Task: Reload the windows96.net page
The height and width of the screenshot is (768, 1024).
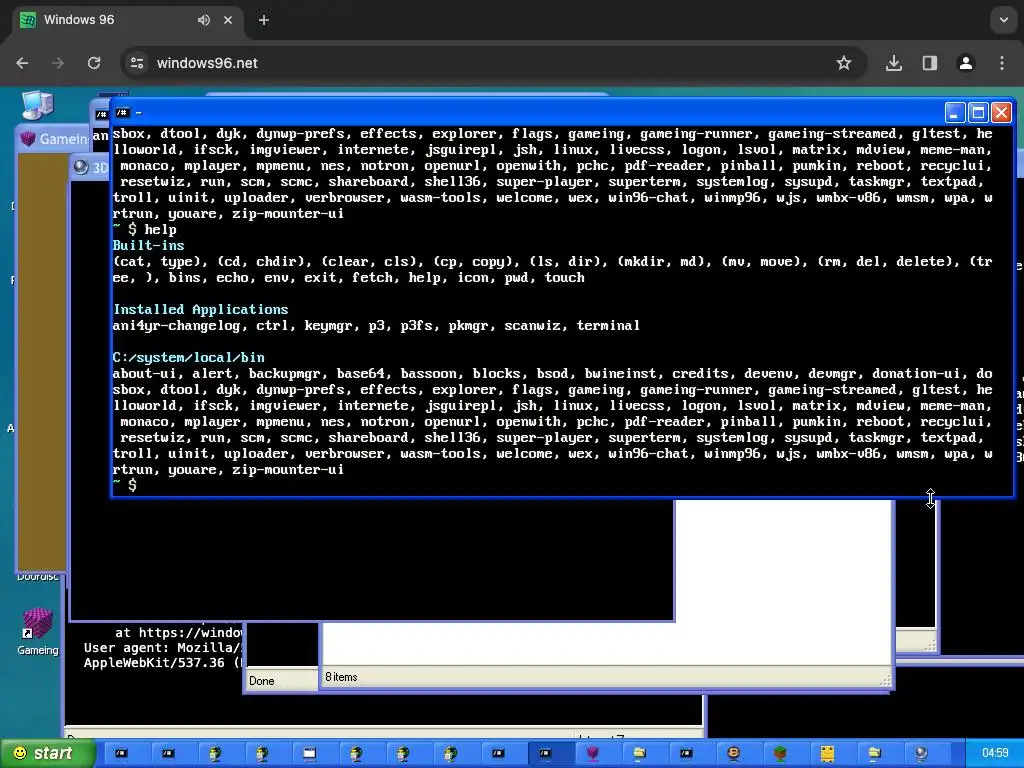Action: click(x=94, y=63)
